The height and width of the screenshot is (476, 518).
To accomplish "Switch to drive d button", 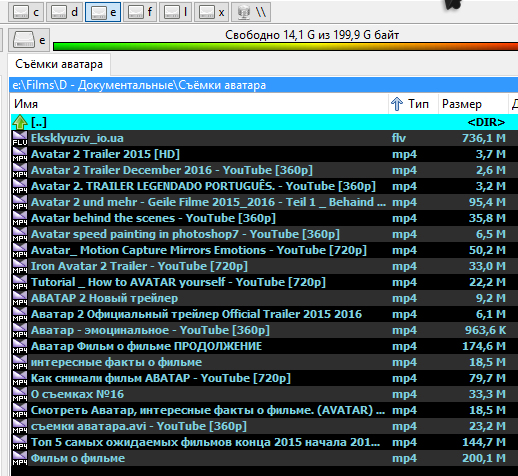I will tap(64, 12).
